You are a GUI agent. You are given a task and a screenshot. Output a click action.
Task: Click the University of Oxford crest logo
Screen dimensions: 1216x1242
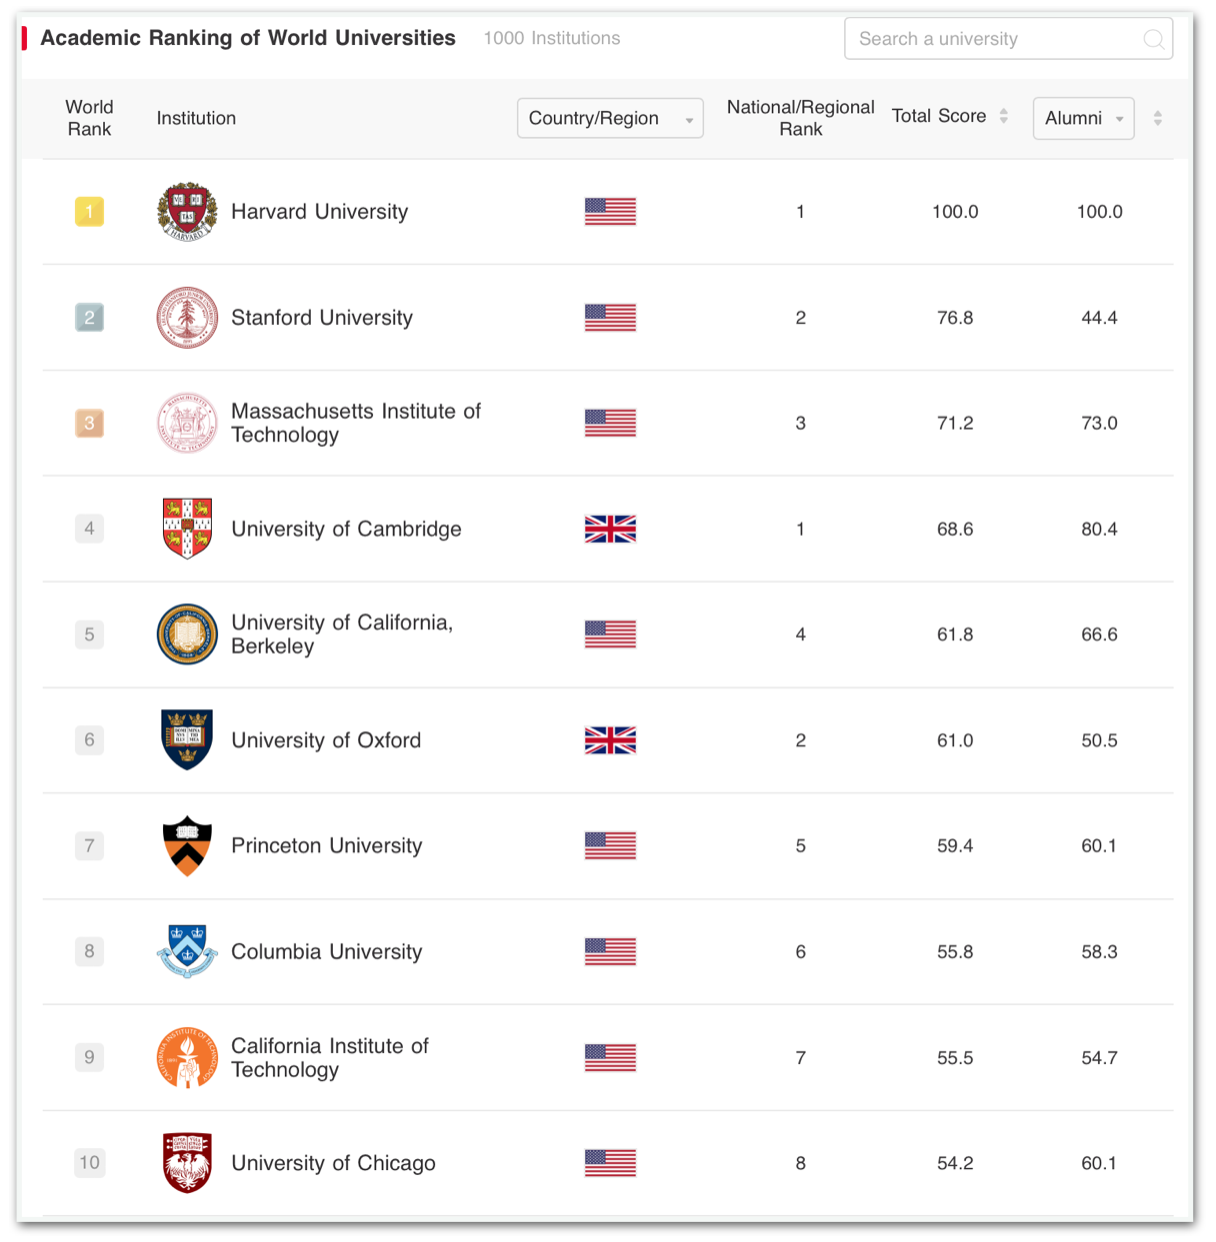[187, 740]
